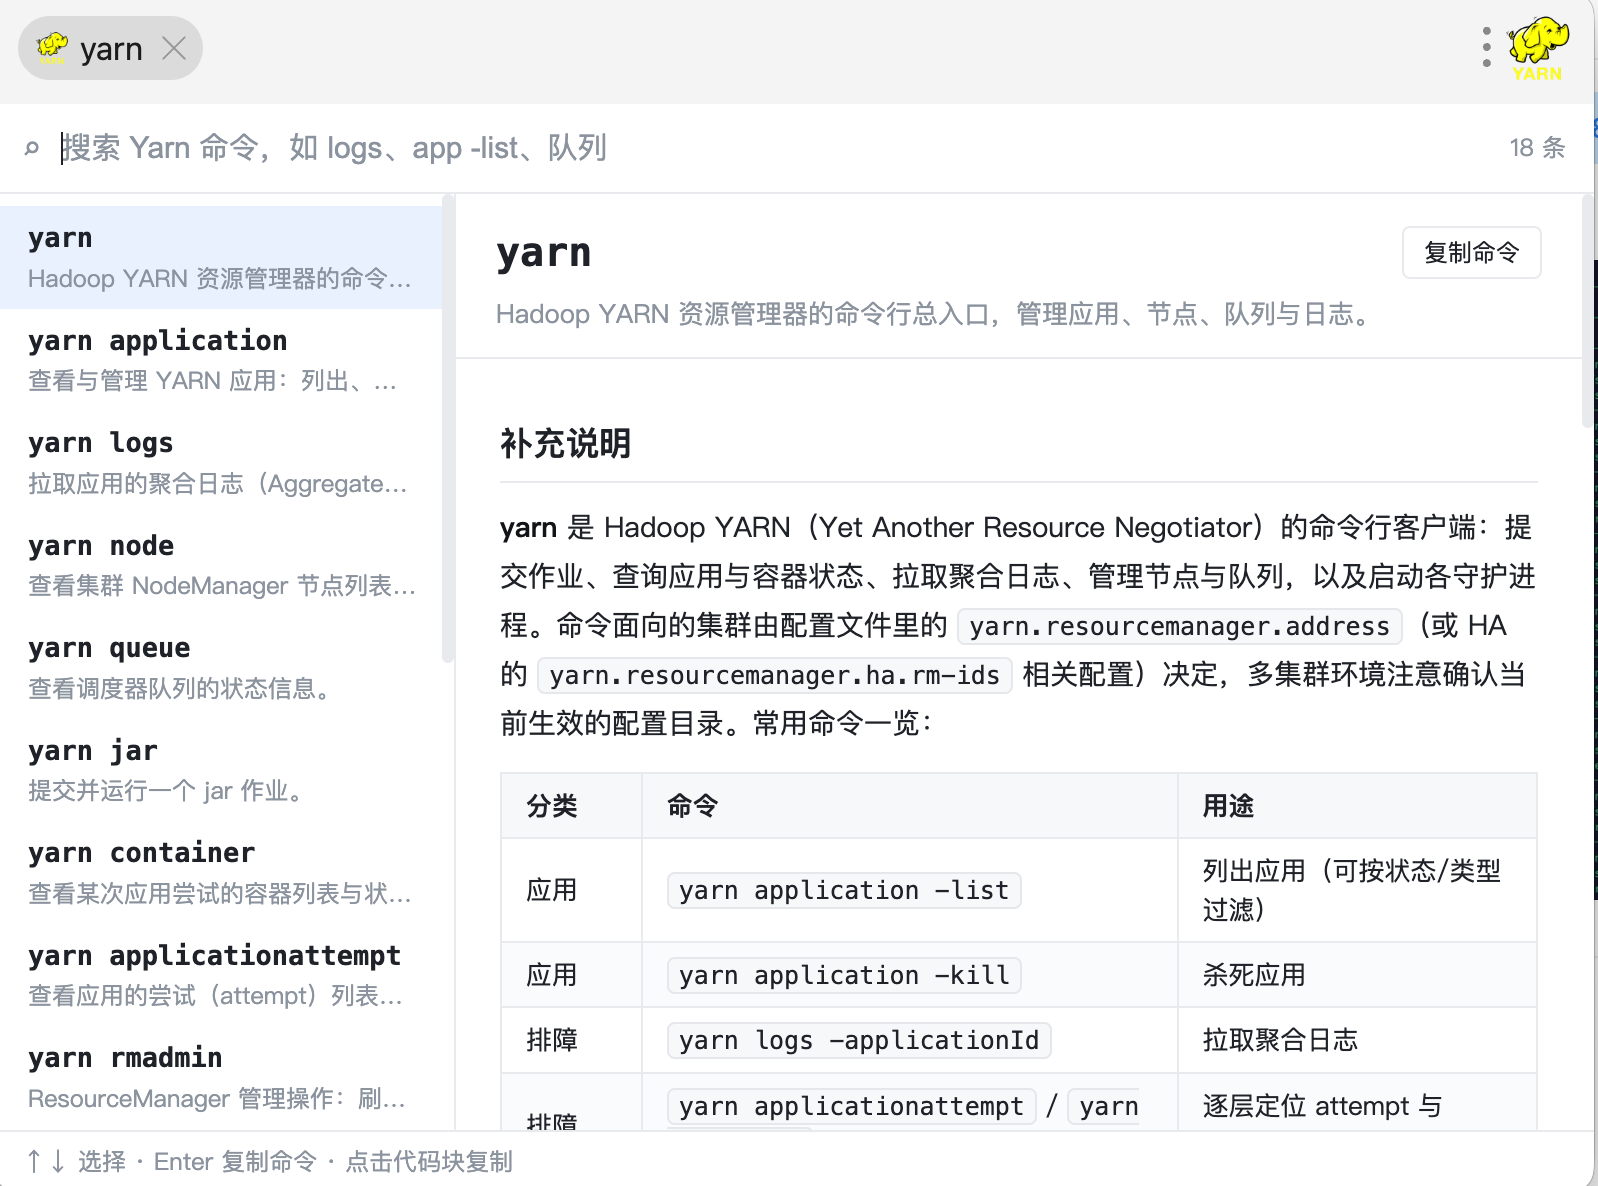Click the search magnifier icon

tap(32, 148)
